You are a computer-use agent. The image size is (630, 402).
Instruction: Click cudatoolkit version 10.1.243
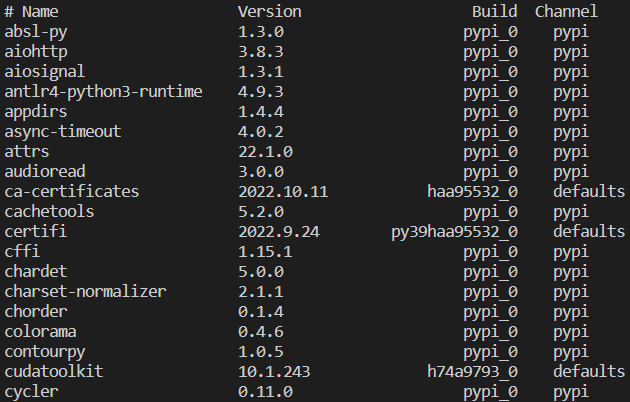(x=274, y=371)
